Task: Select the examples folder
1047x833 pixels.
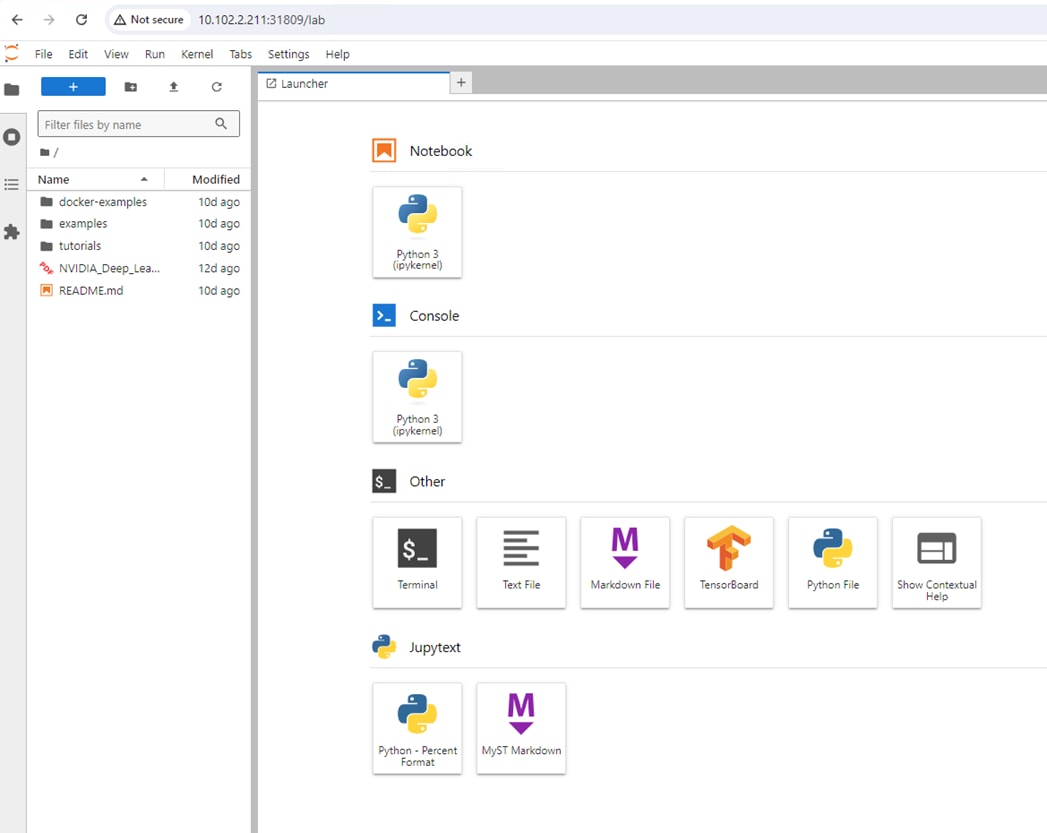Action: 139,224
